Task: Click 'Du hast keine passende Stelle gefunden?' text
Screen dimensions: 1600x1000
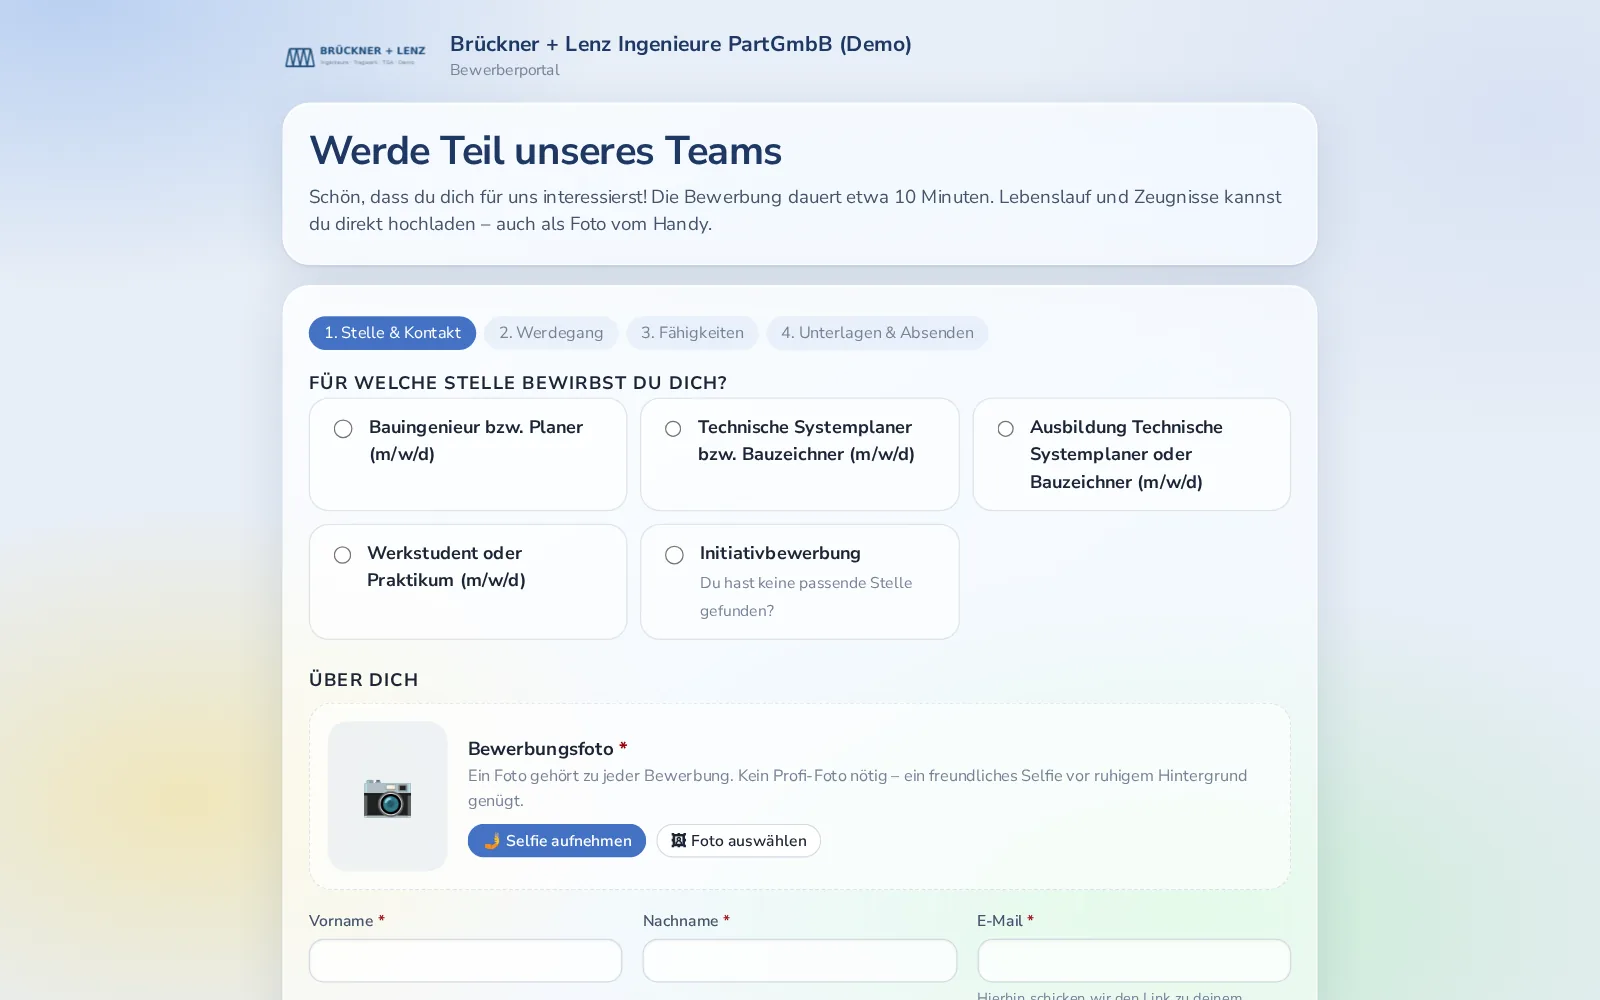Action: (x=806, y=597)
